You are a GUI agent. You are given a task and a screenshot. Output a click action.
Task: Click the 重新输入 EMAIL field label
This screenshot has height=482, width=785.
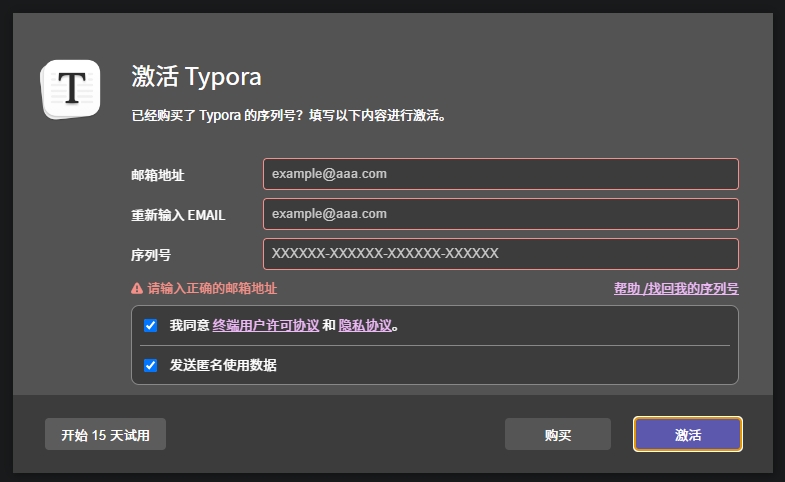tap(178, 215)
